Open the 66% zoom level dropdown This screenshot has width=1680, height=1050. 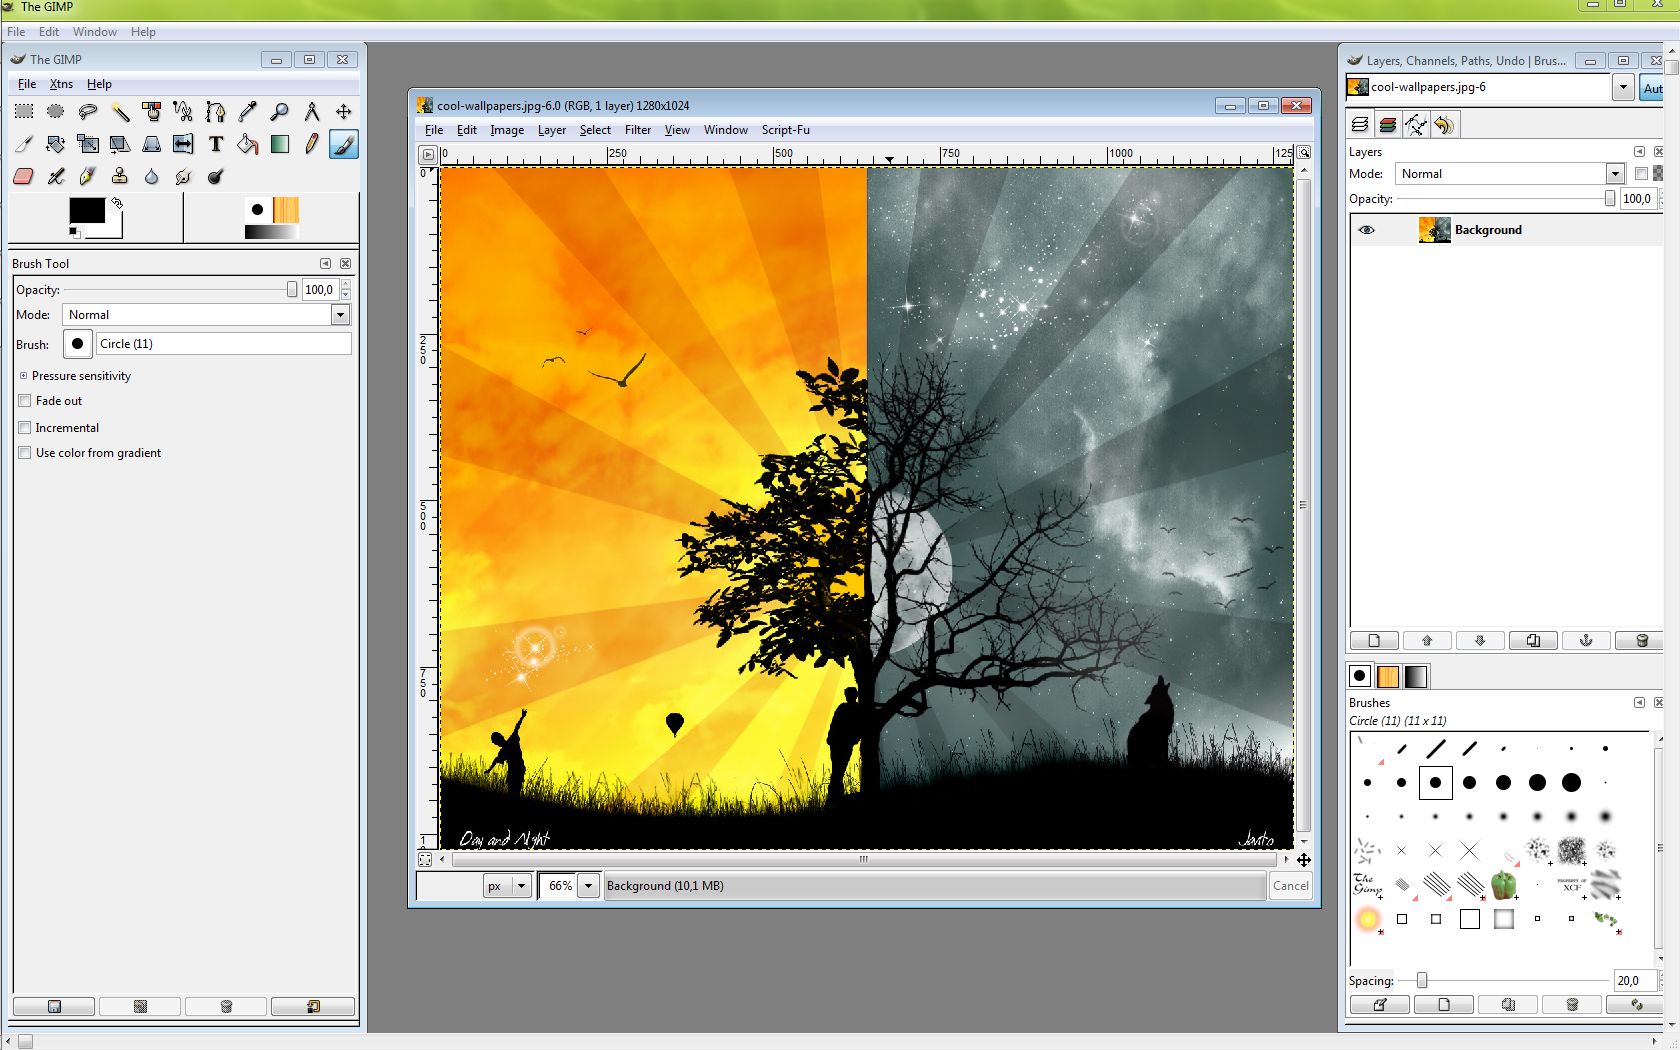pyautogui.click(x=589, y=886)
